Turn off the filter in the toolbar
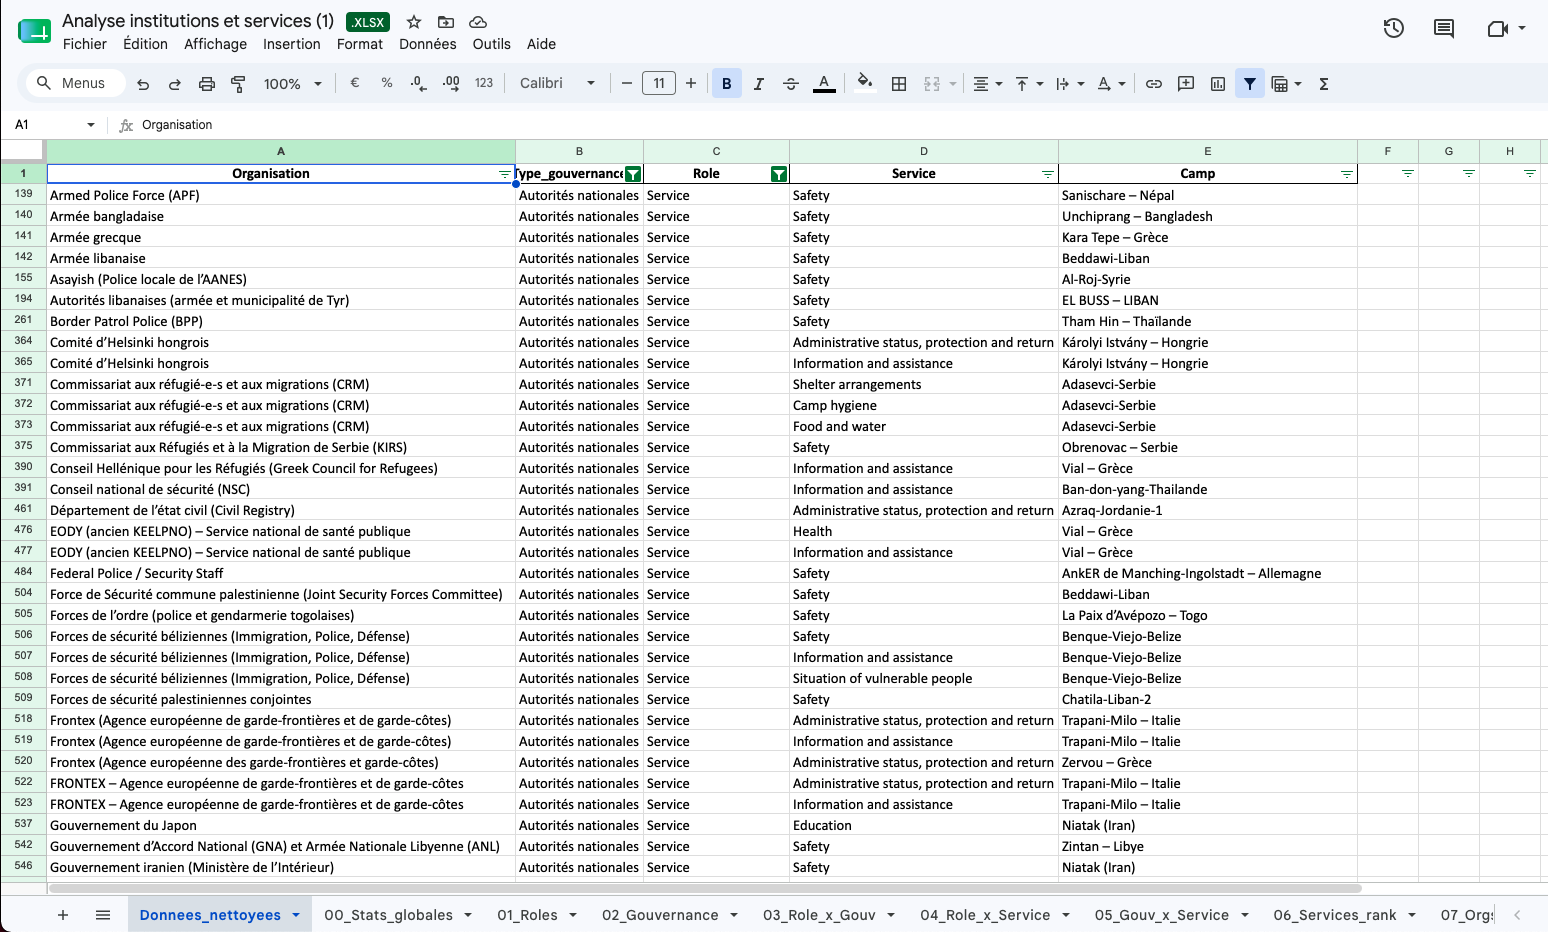 pos(1250,84)
